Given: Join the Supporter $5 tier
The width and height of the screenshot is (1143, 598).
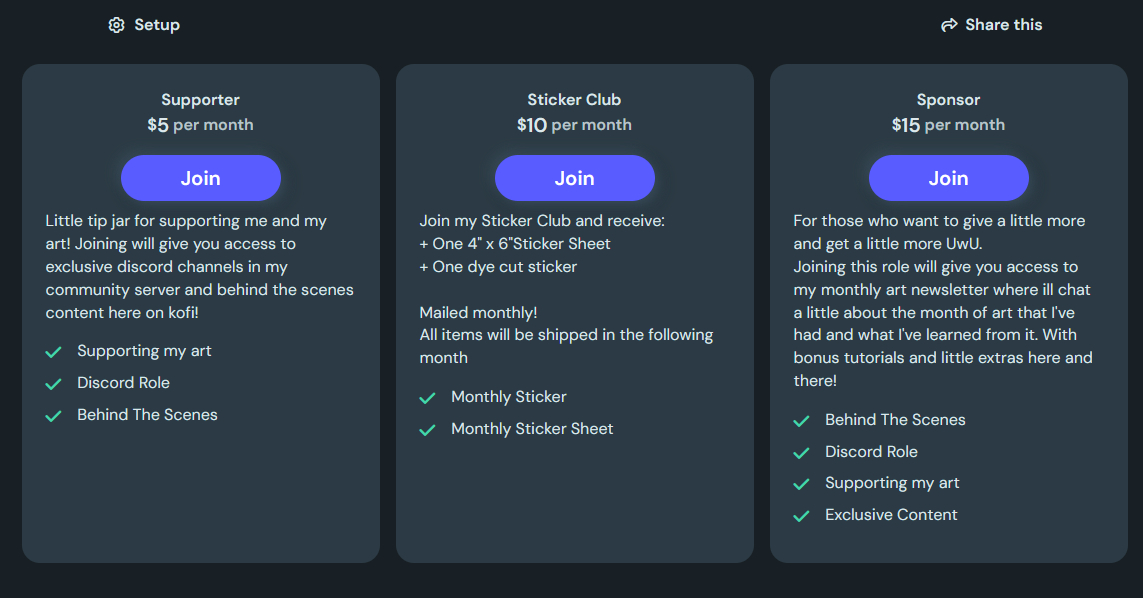Looking at the screenshot, I should point(200,178).
